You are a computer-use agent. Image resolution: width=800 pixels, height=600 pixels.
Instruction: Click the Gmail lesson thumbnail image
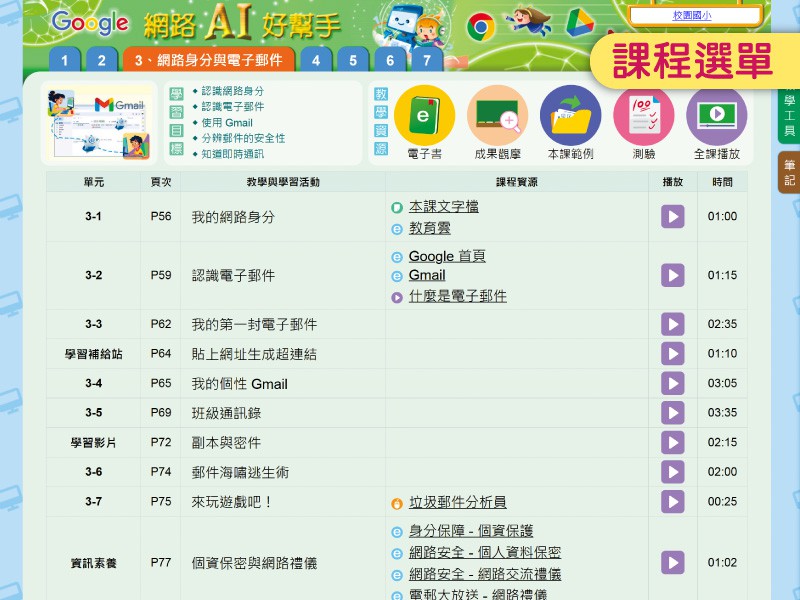97,123
